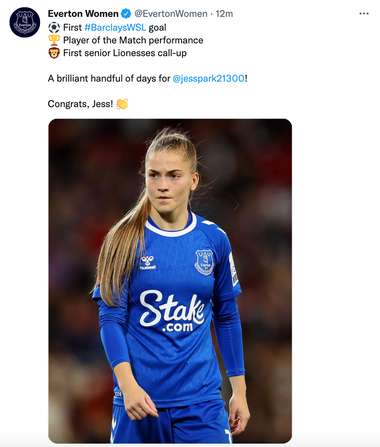Viewport: 380px width, 447px height.
Task: Click the lion face emoji
Action: [54, 53]
